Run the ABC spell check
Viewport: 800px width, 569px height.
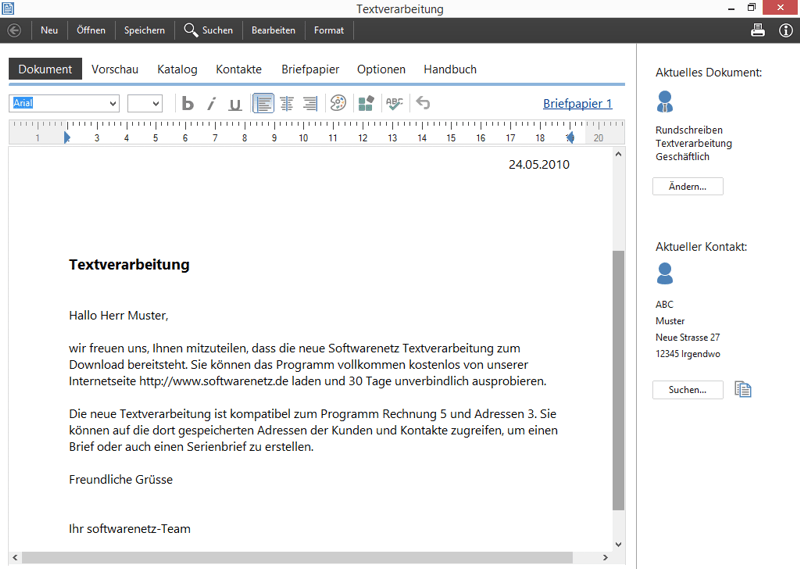395,103
